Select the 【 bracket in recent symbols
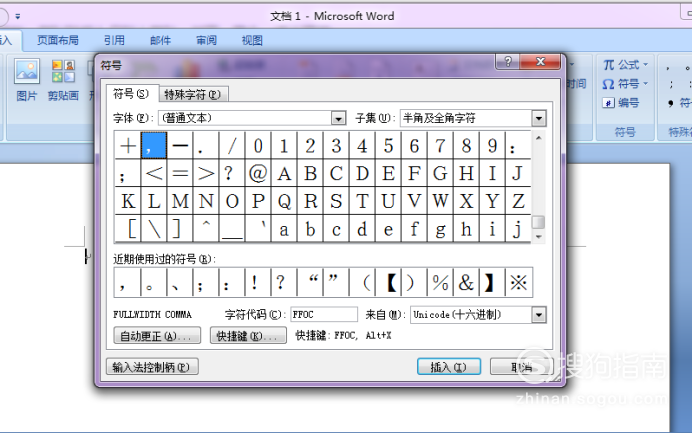Viewport: 692px width, 433px height. [x=388, y=282]
